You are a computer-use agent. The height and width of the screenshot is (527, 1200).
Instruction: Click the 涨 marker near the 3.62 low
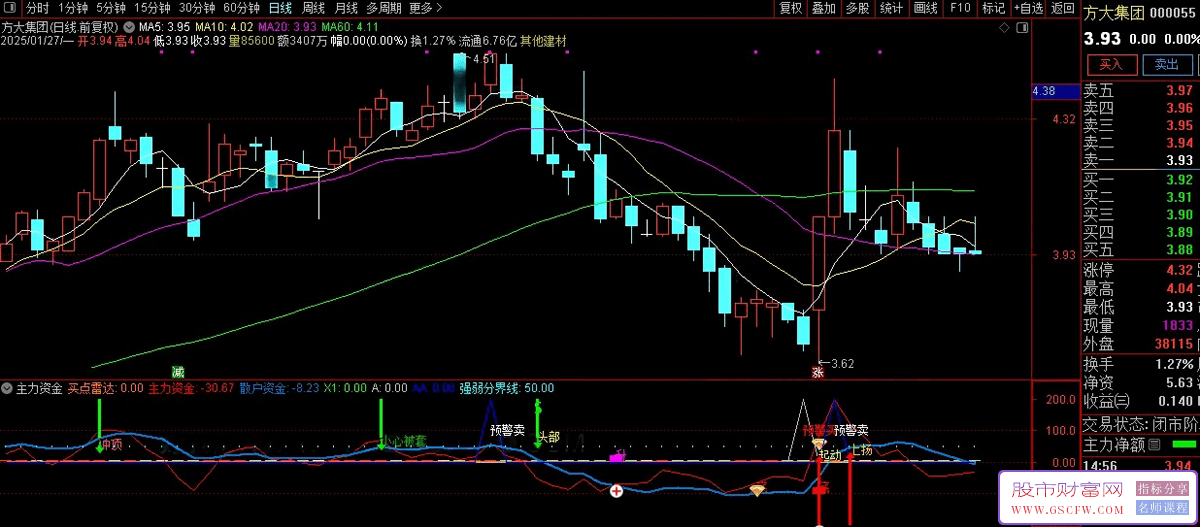click(x=816, y=371)
